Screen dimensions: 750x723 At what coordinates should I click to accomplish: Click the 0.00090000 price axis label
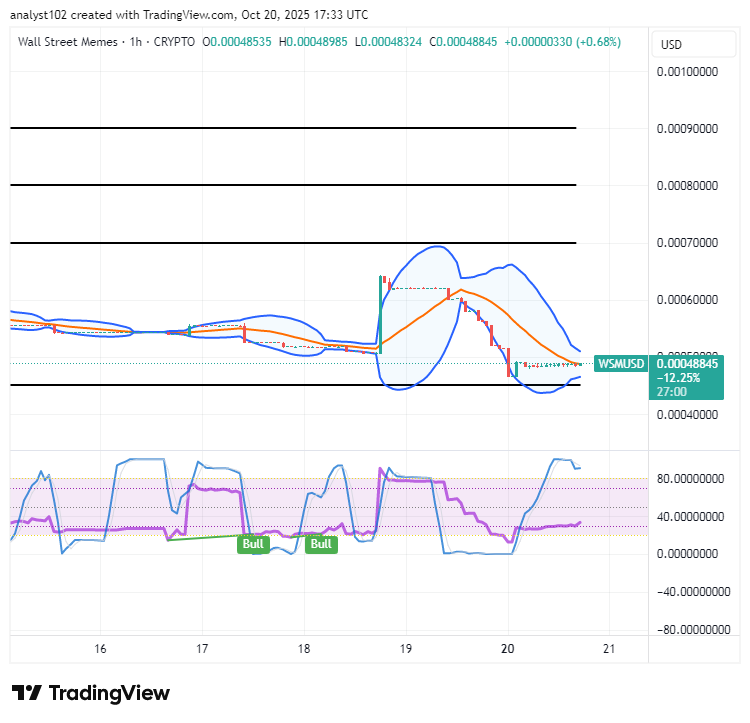pyautogui.click(x=687, y=129)
